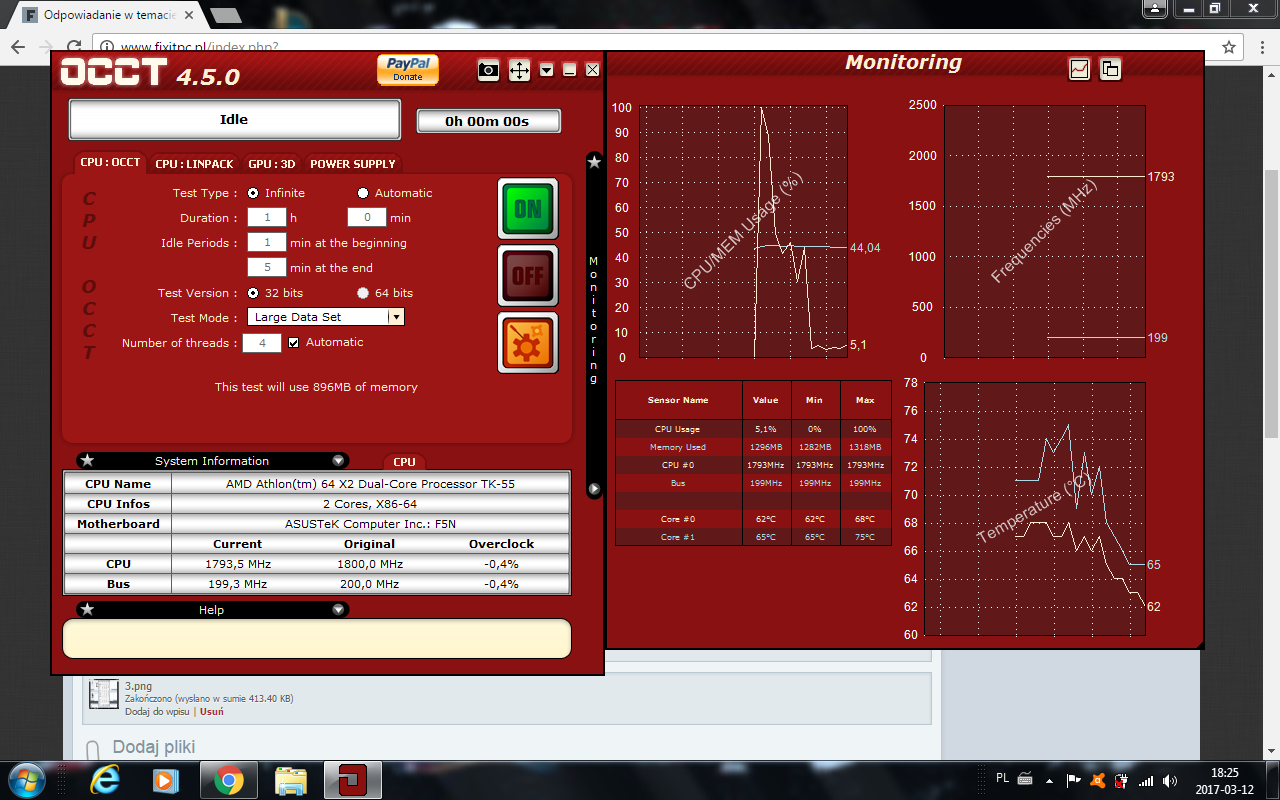Viewport: 1280px width, 800px height.
Task: Click the Duration minutes field
Action: (x=367, y=217)
